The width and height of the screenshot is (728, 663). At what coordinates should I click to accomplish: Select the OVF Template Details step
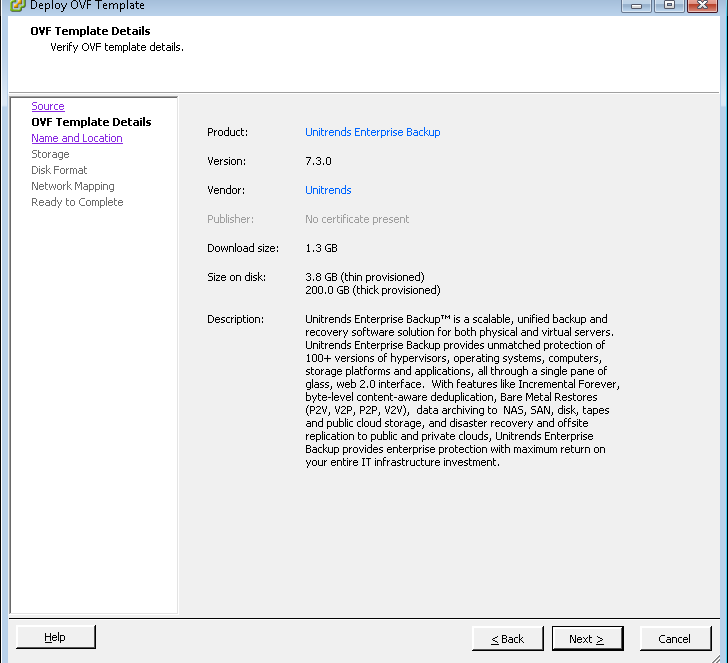(91, 122)
